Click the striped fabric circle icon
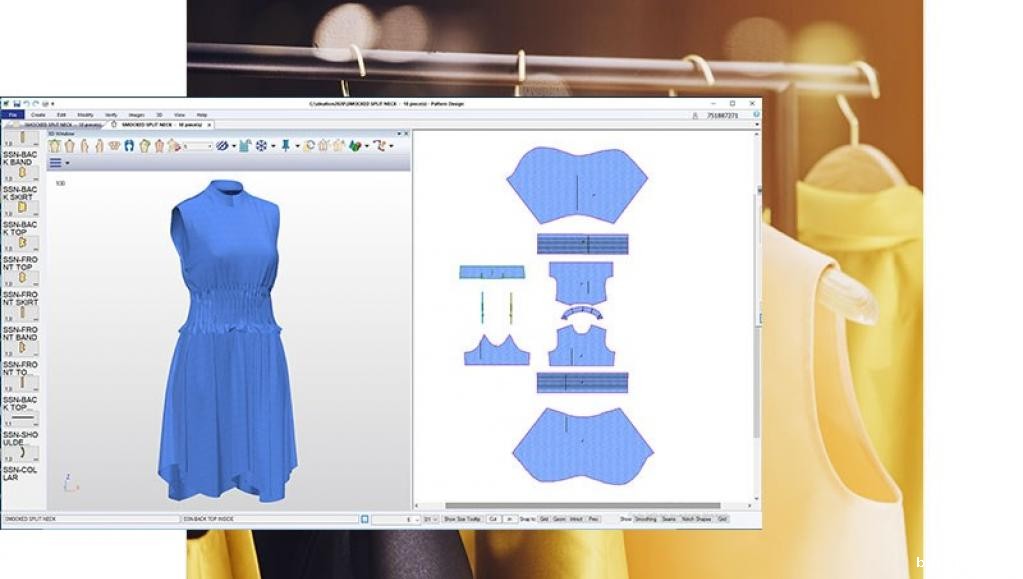Image resolution: width=1023 pixels, height=579 pixels. click(222, 146)
